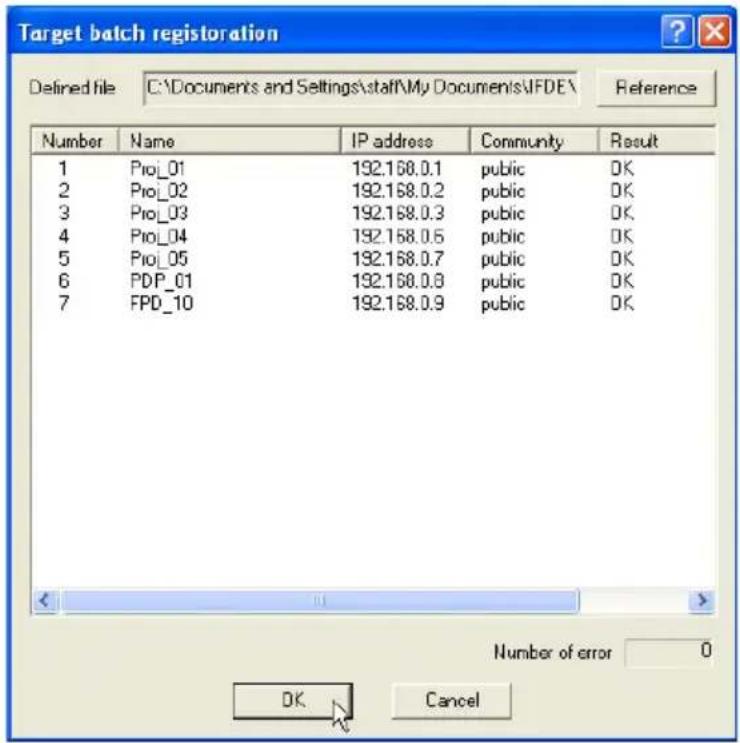Click the public community of PDP_01
This screenshot has width=740, height=743.
[x=503, y=282]
